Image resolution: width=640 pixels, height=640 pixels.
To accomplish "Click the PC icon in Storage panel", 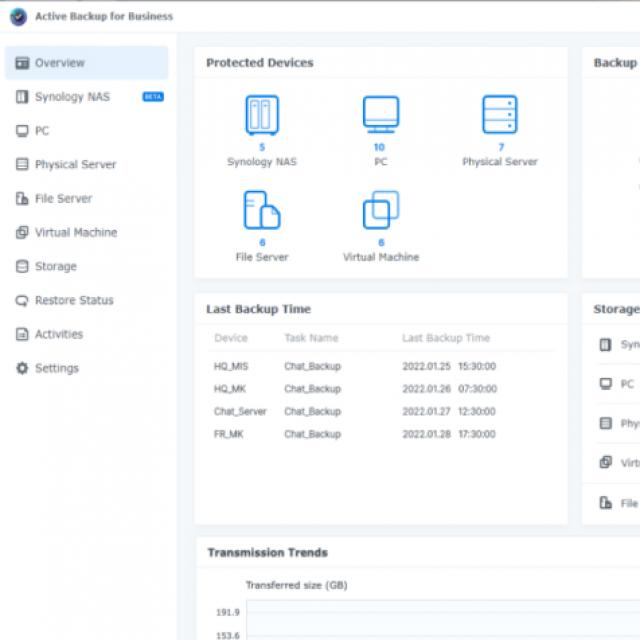I will (x=605, y=384).
